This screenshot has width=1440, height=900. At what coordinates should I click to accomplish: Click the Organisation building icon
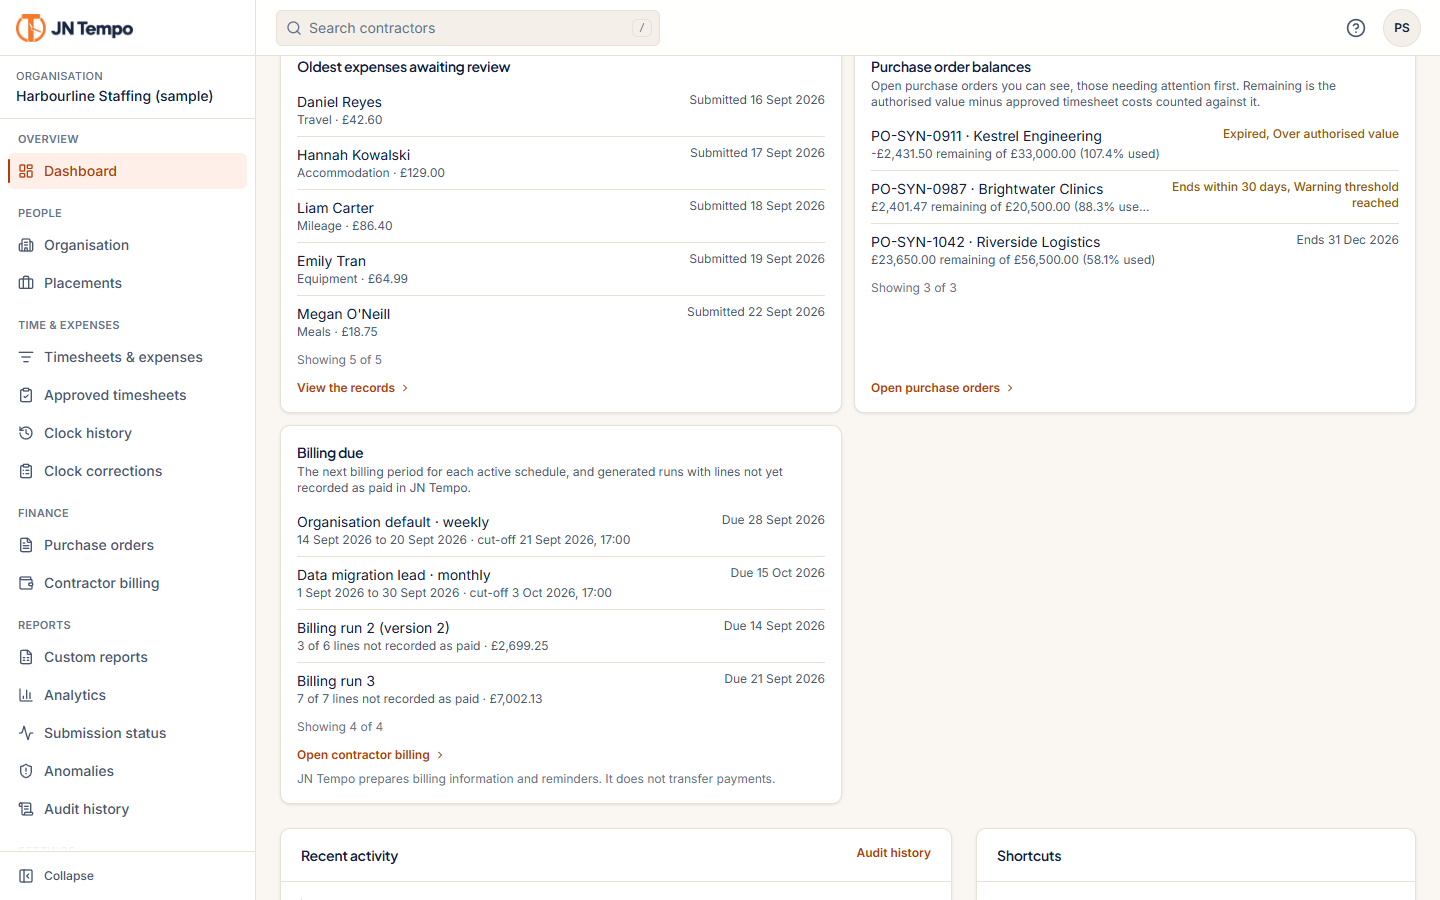(26, 245)
